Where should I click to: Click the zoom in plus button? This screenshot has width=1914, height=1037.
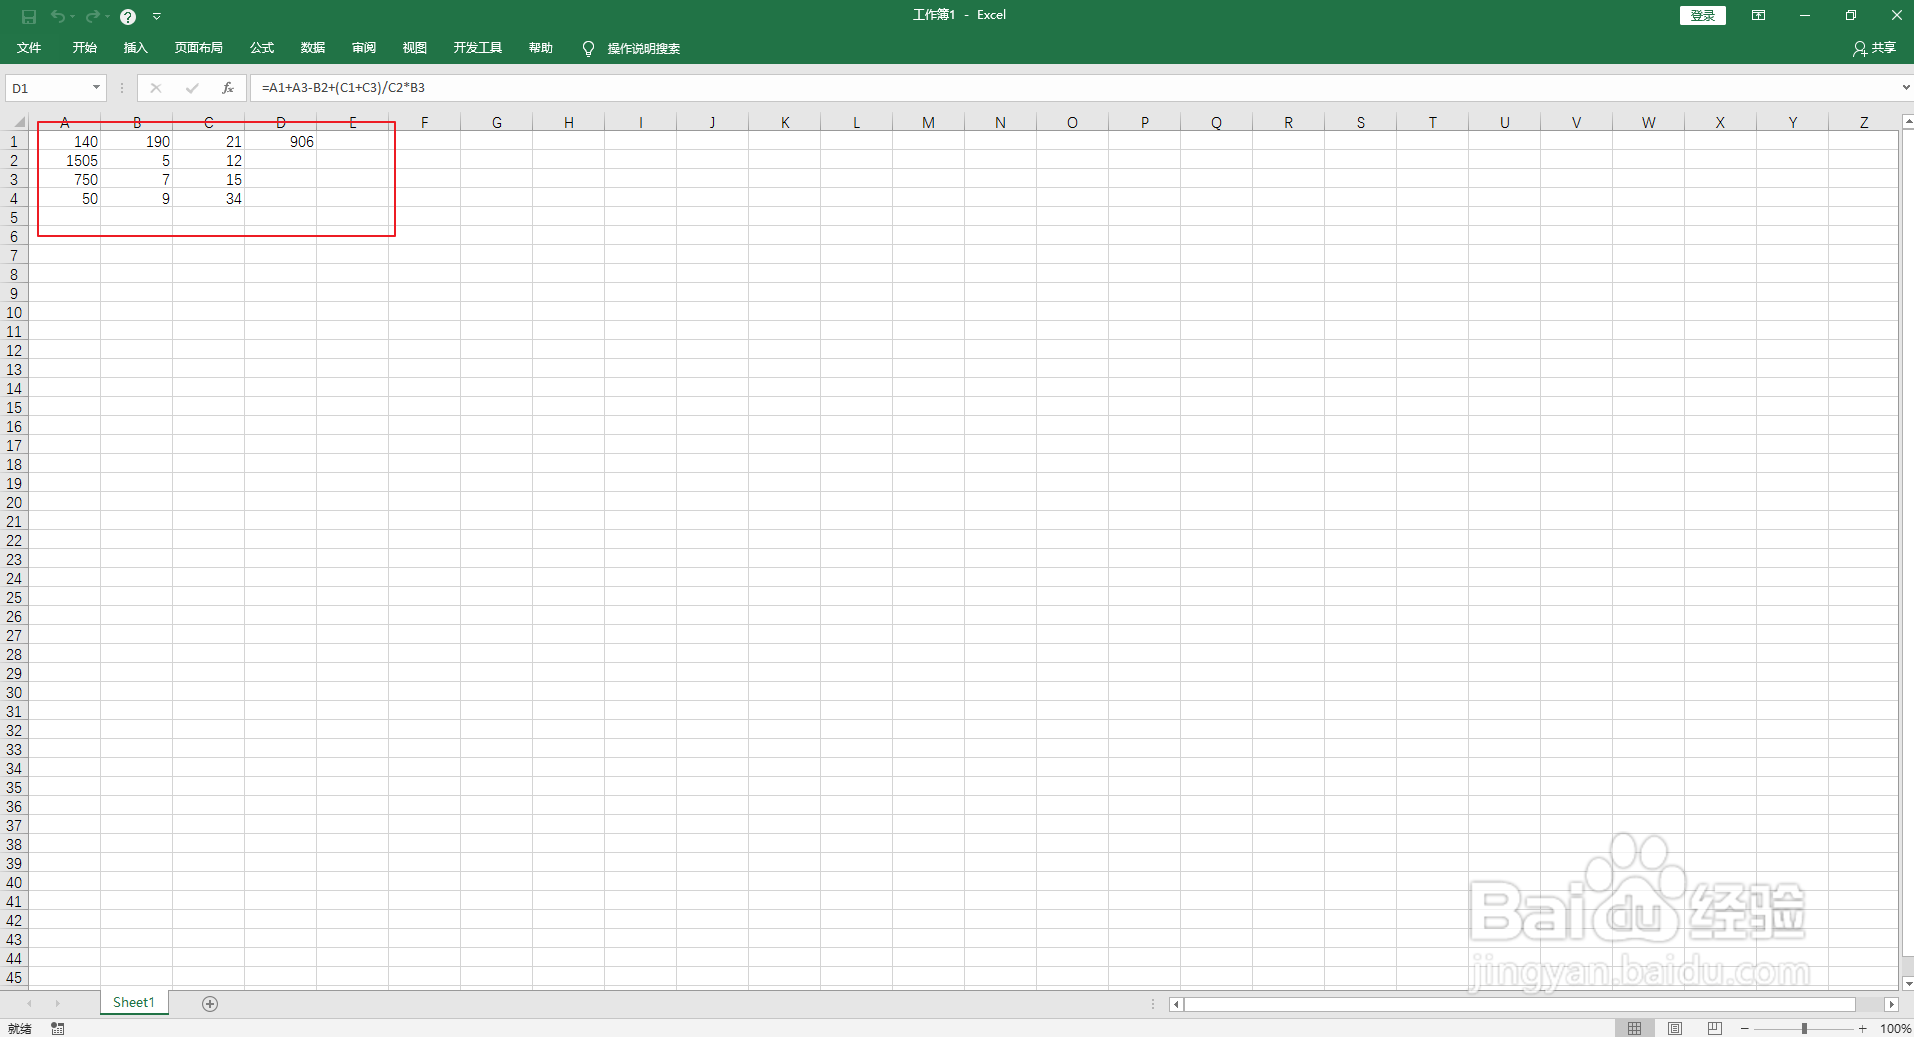pyautogui.click(x=1863, y=1028)
